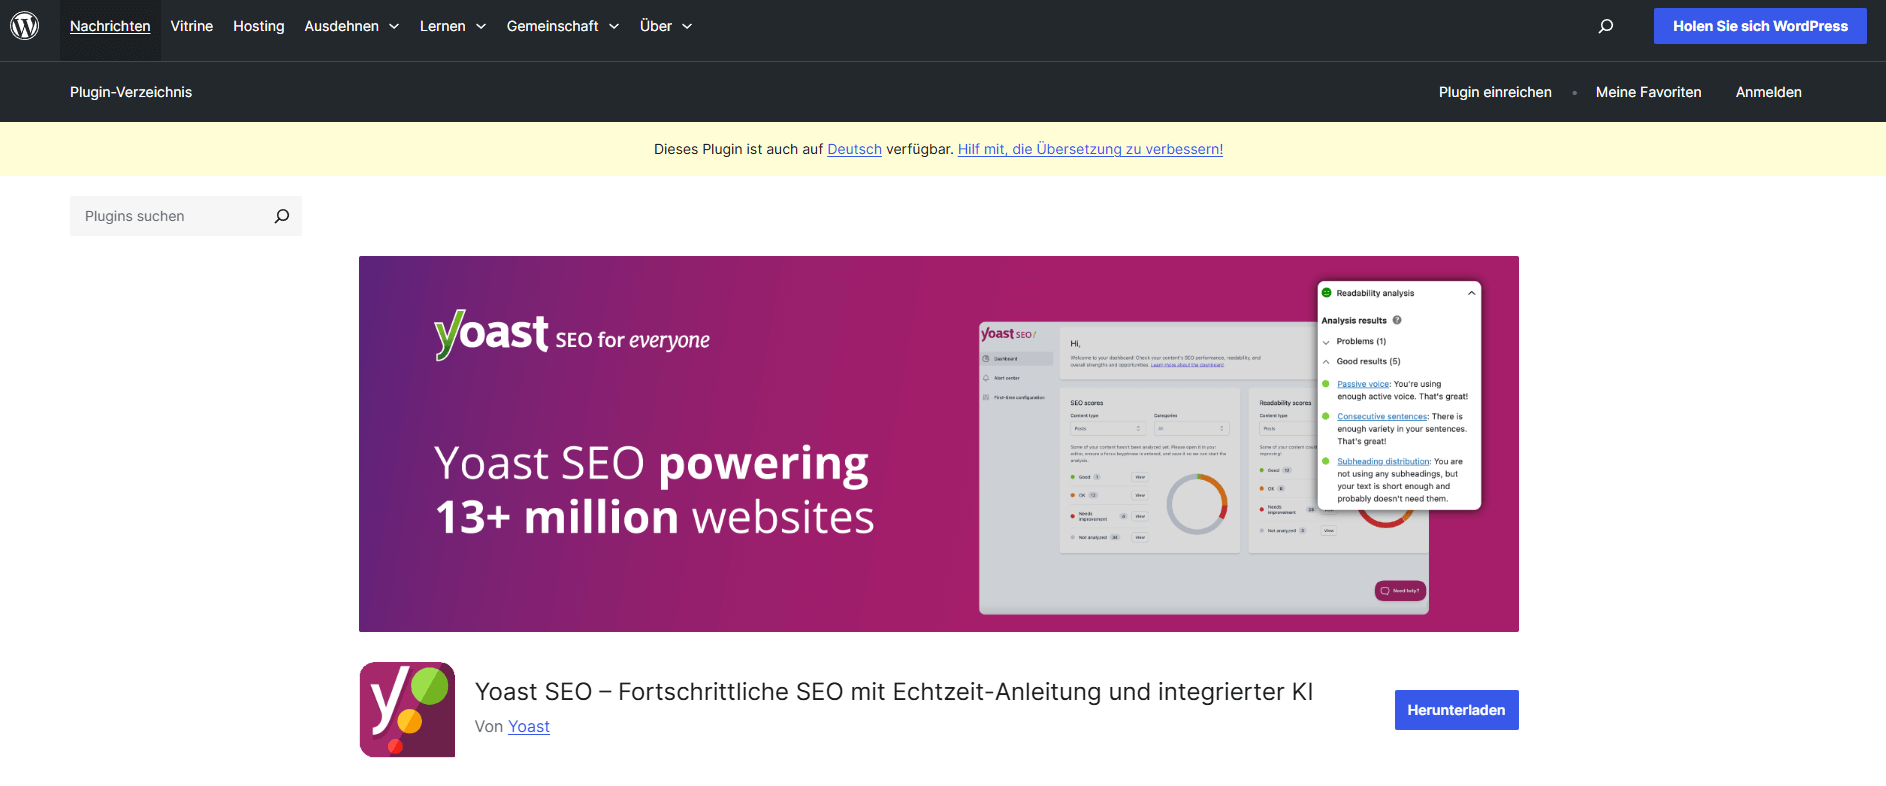Click the Holen Sie sich WordPress button
This screenshot has width=1886, height=786.
tap(1759, 26)
